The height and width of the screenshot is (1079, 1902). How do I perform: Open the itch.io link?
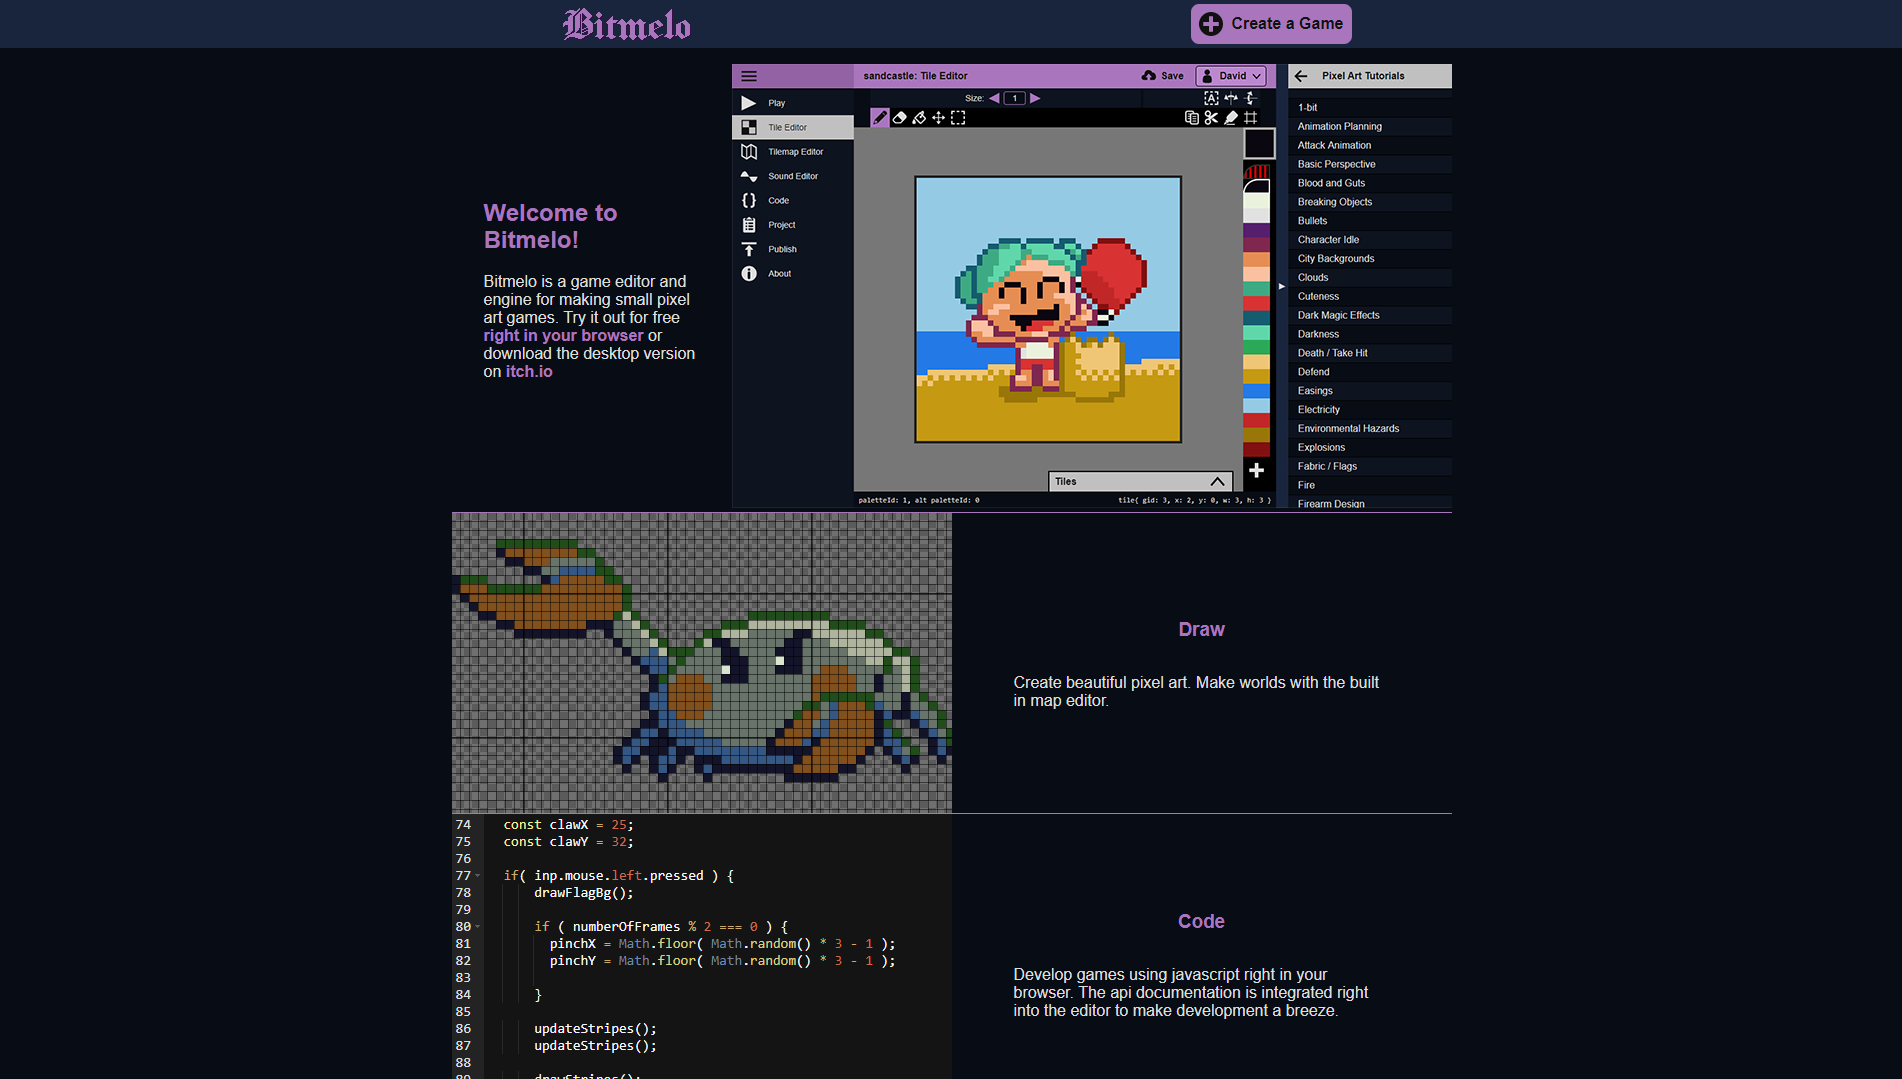click(x=529, y=371)
